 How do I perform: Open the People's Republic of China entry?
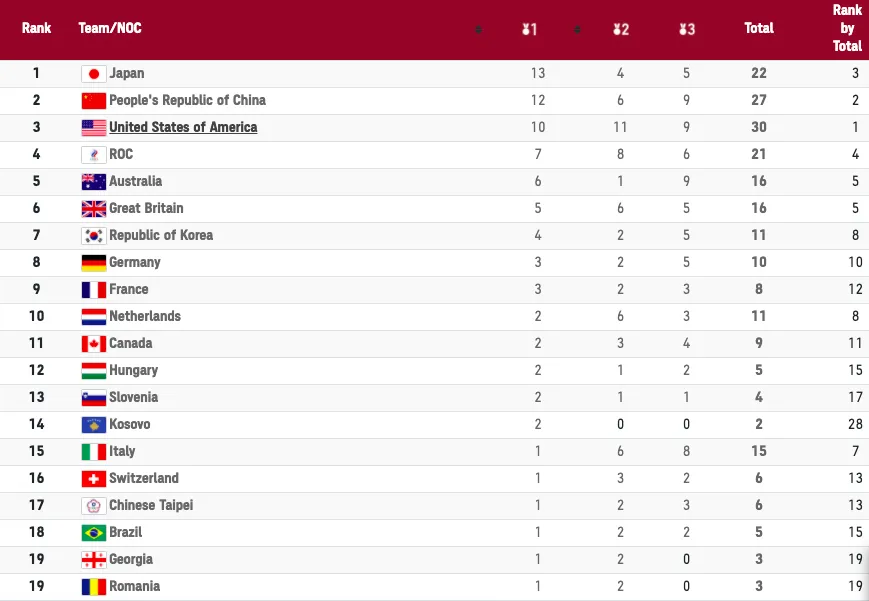(187, 100)
